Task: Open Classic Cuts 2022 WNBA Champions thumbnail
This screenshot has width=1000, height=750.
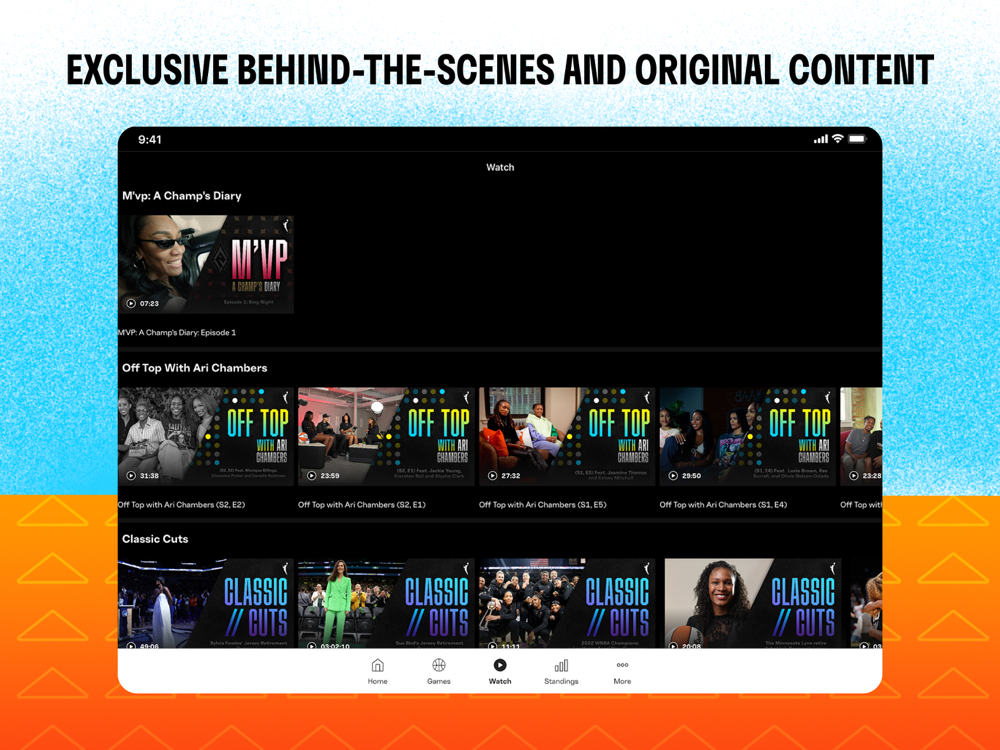Action: click(x=567, y=603)
